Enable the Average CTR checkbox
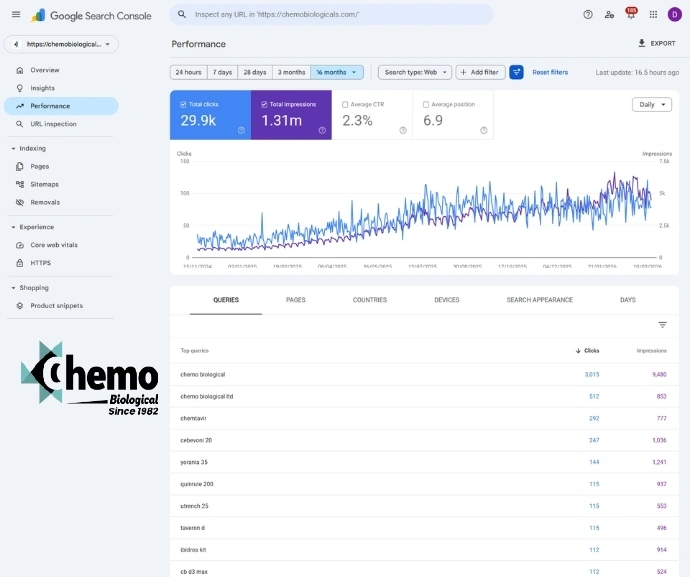Viewport: 690px width, 577px height. 345,104
